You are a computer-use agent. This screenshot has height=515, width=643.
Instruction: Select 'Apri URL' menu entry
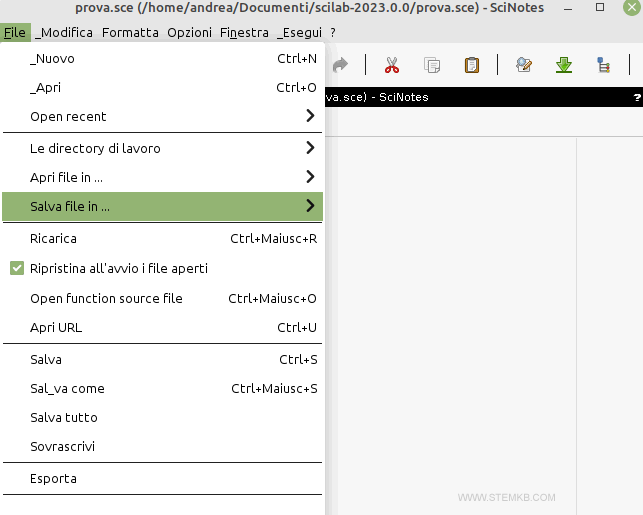56,327
